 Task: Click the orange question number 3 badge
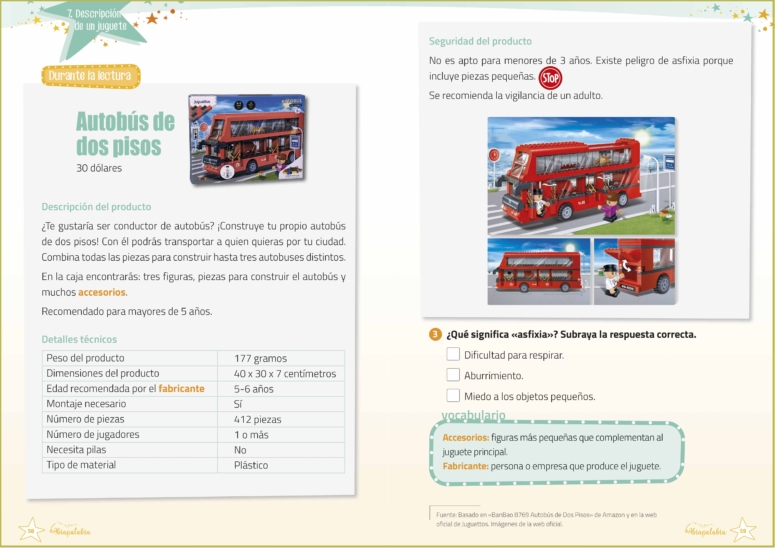click(434, 335)
